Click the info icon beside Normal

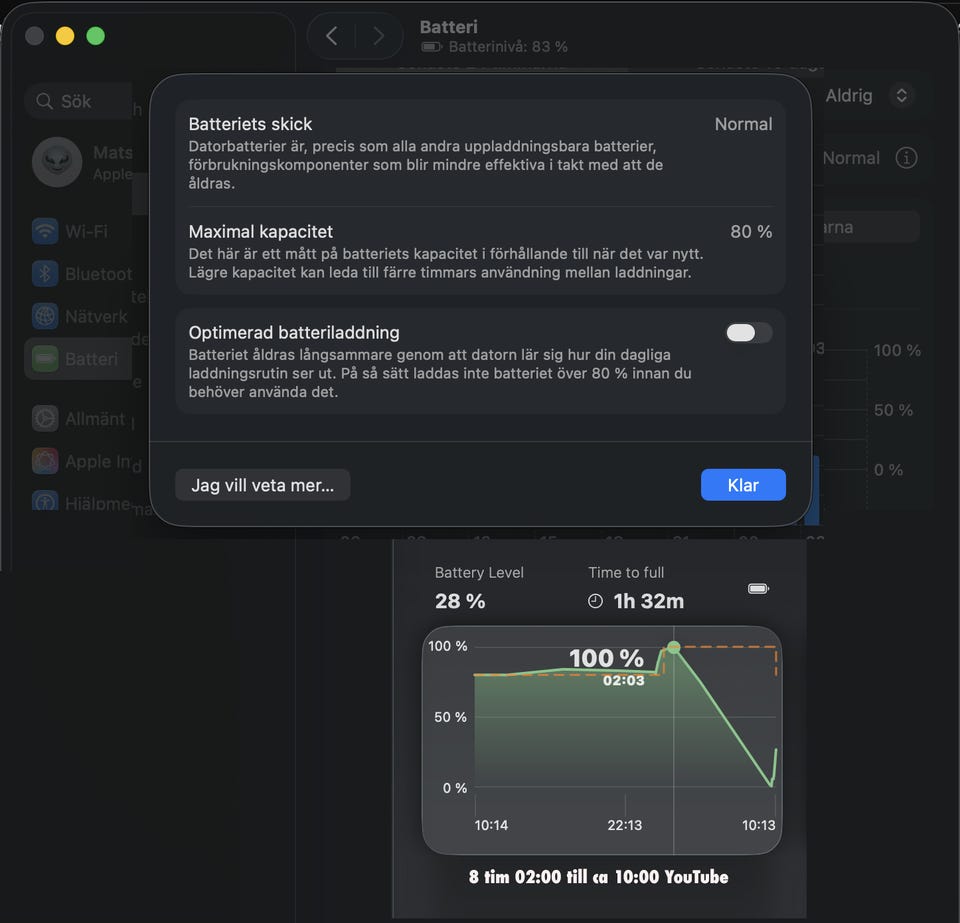[x=906, y=158]
